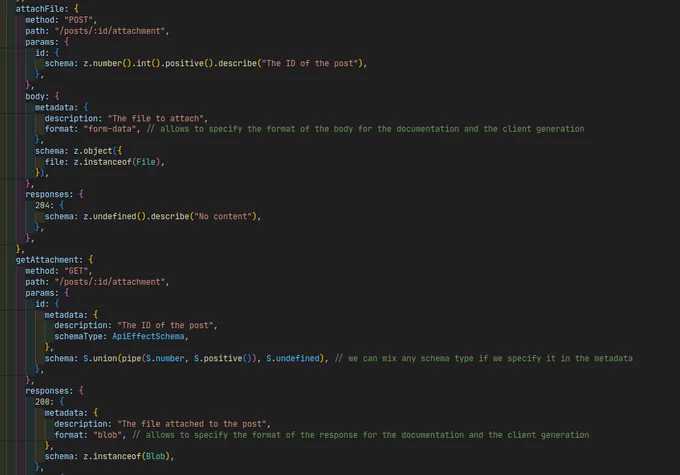Image resolution: width=680 pixels, height=475 pixels.
Task: Select the "POST" method string
Action: pos(78,20)
